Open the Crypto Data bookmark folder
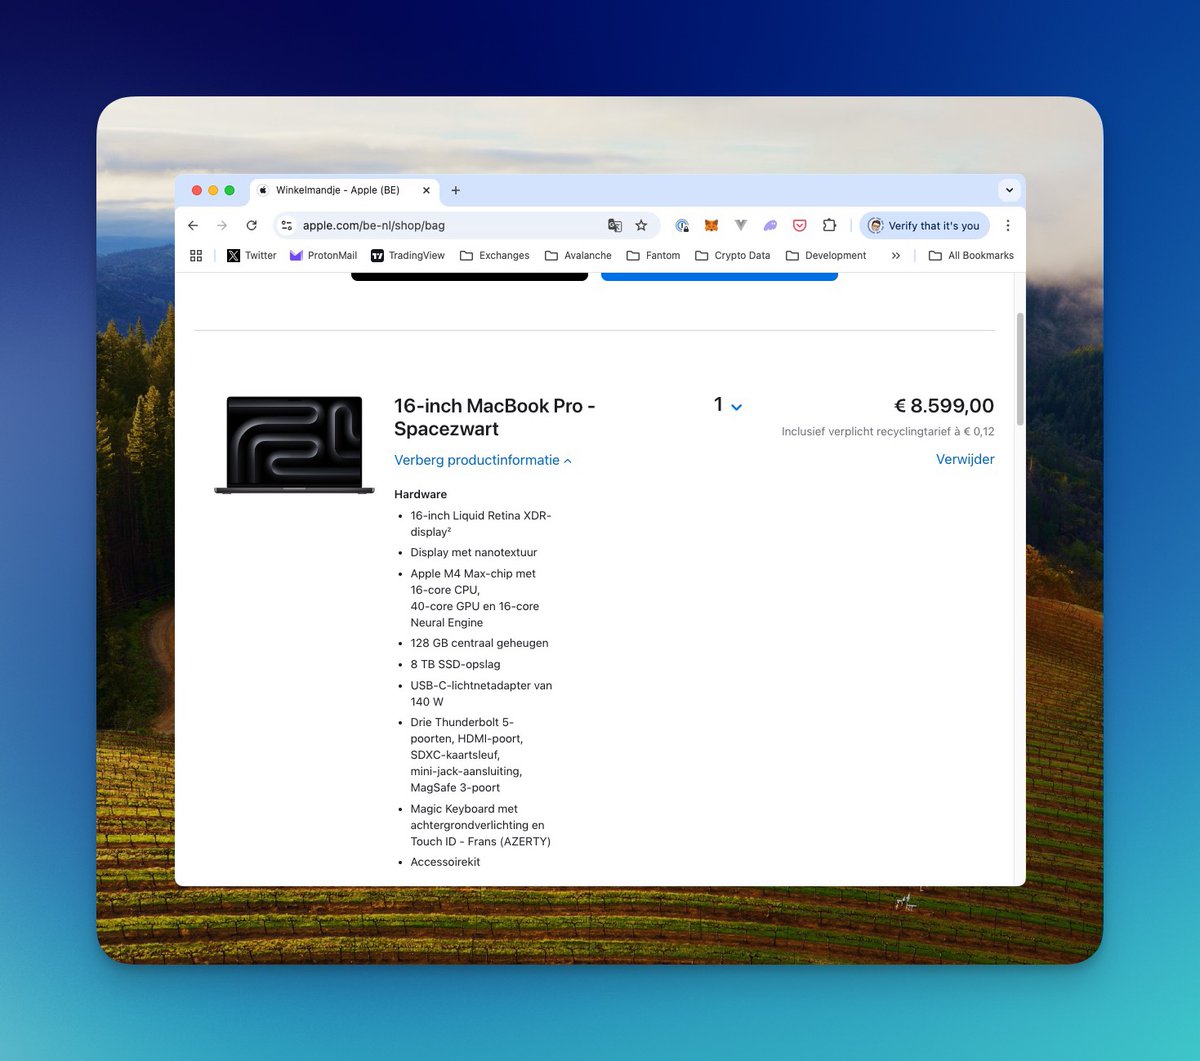Screen dimensions: 1200x1061 point(733,256)
